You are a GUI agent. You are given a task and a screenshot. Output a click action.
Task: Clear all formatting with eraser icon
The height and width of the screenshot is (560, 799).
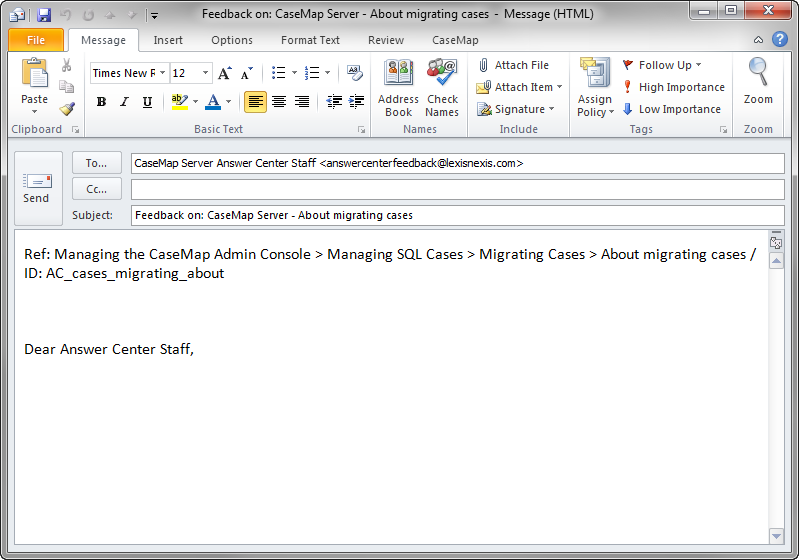pyautogui.click(x=355, y=73)
